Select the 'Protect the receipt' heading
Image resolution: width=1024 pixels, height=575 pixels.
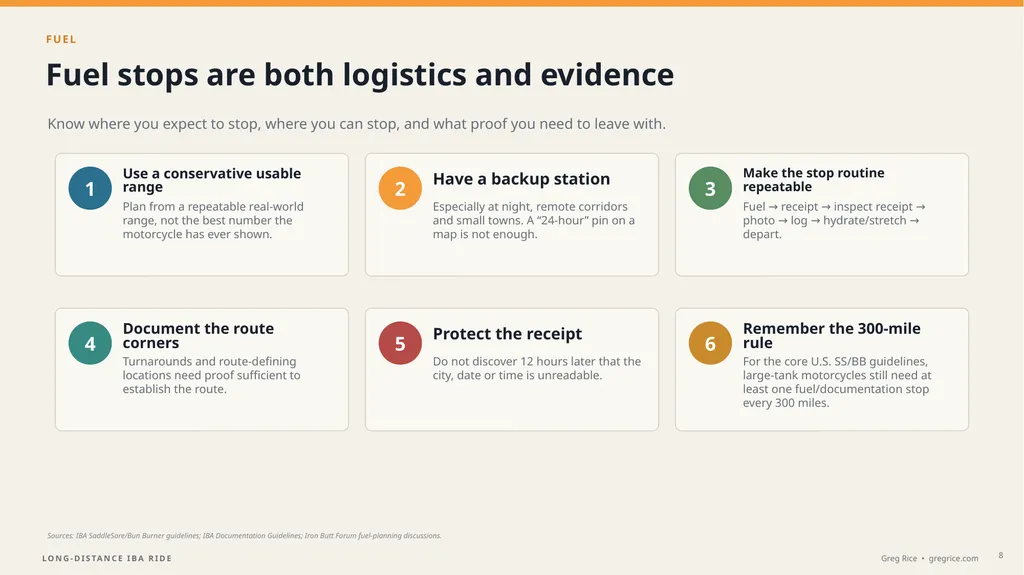(507, 334)
